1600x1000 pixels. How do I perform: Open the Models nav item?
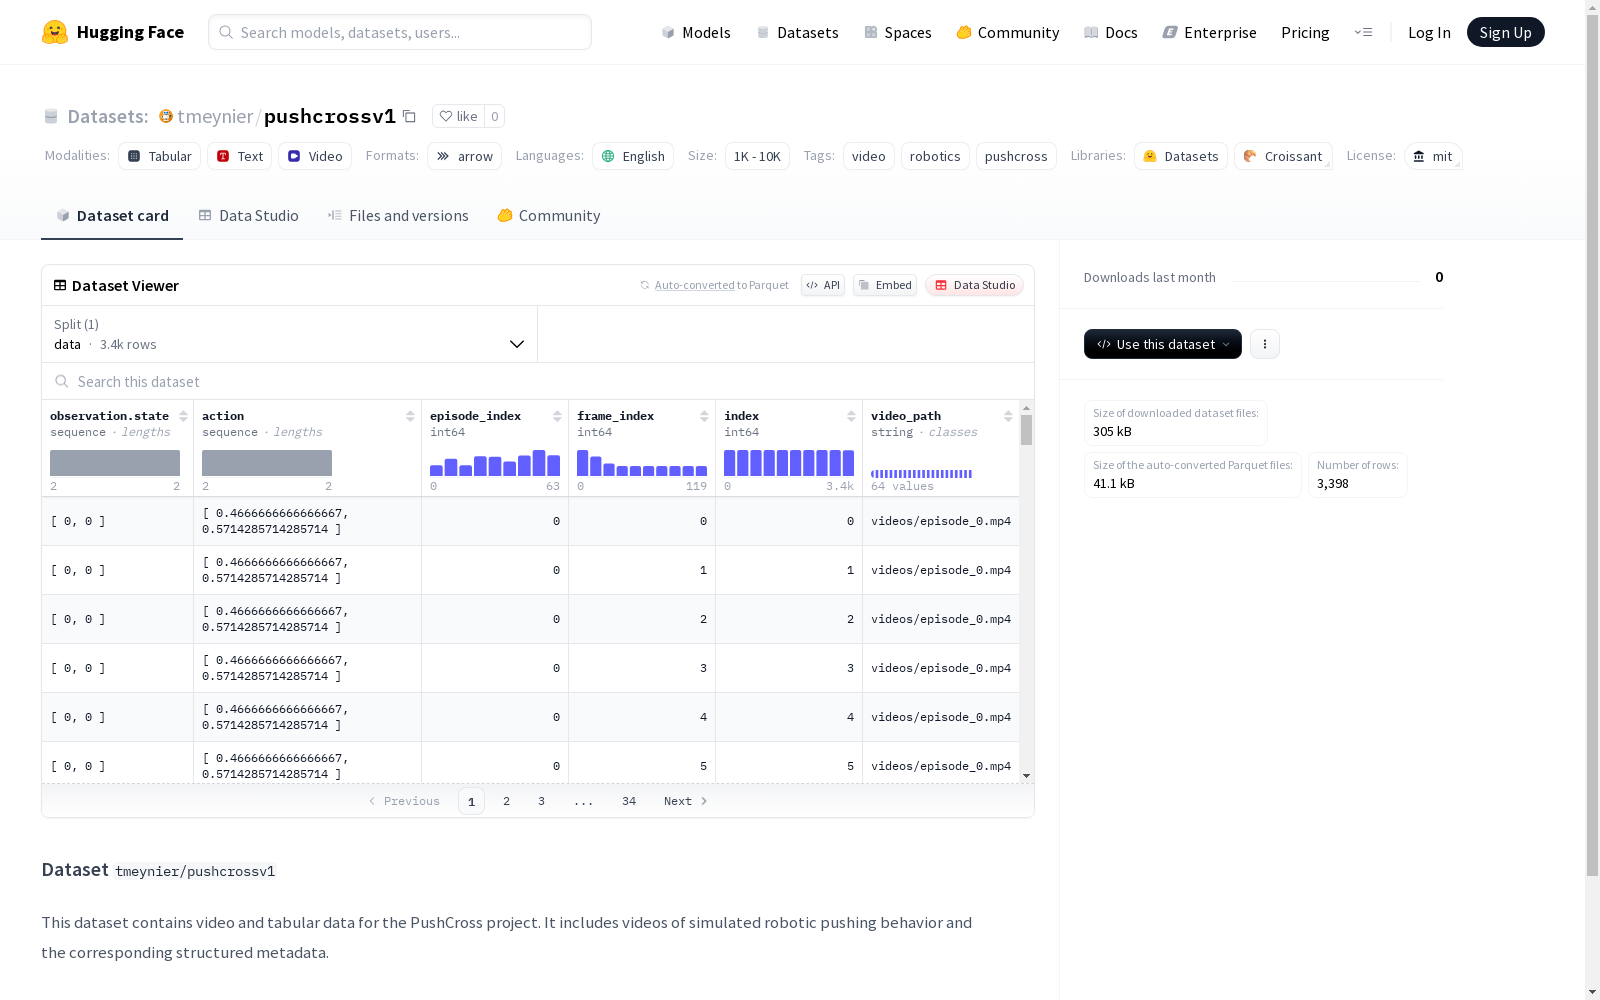pyautogui.click(x=696, y=32)
